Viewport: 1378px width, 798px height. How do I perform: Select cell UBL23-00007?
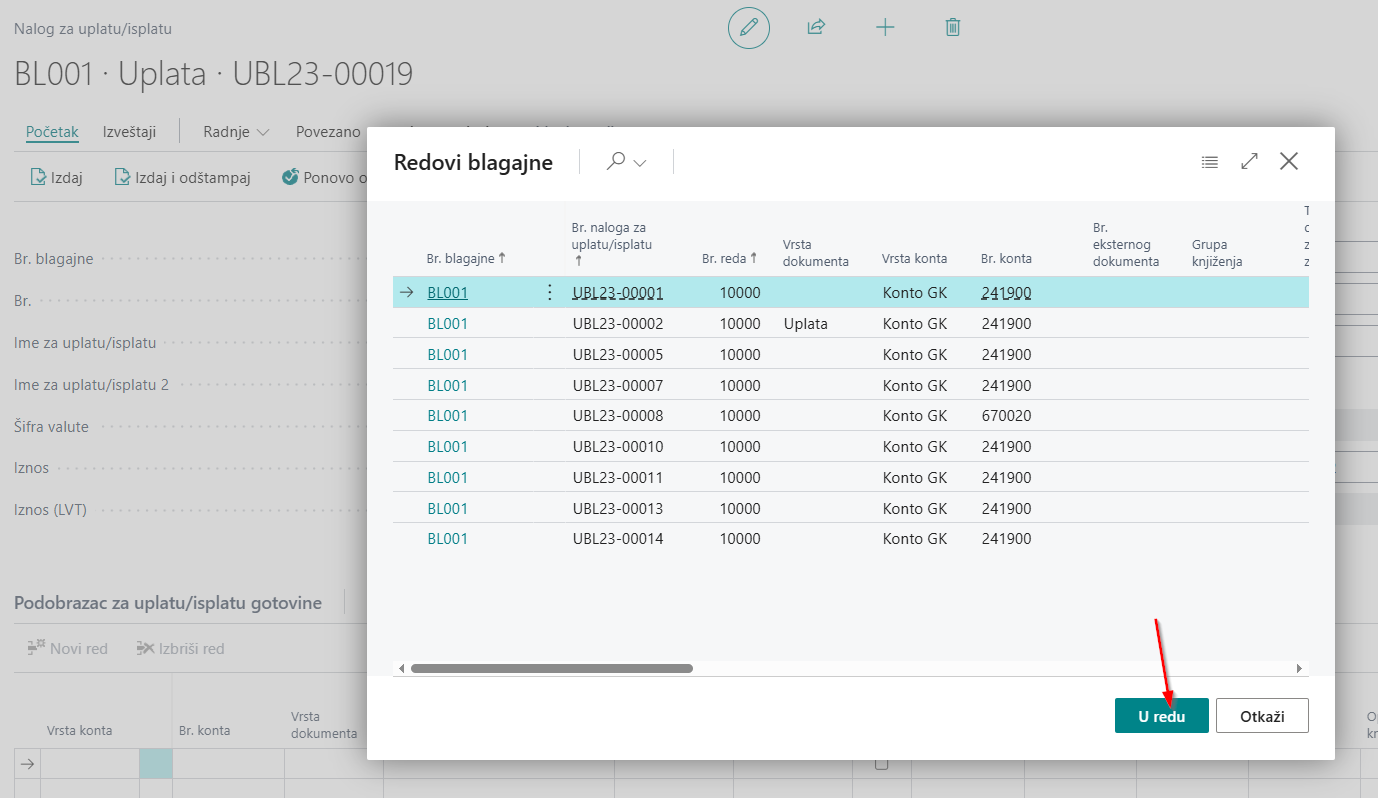point(617,385)
